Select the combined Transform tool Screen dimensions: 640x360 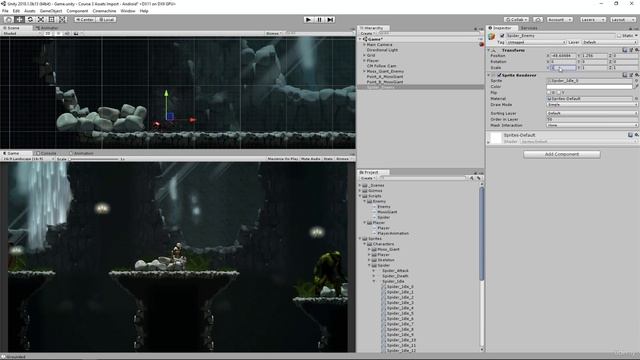pos(62,20)
